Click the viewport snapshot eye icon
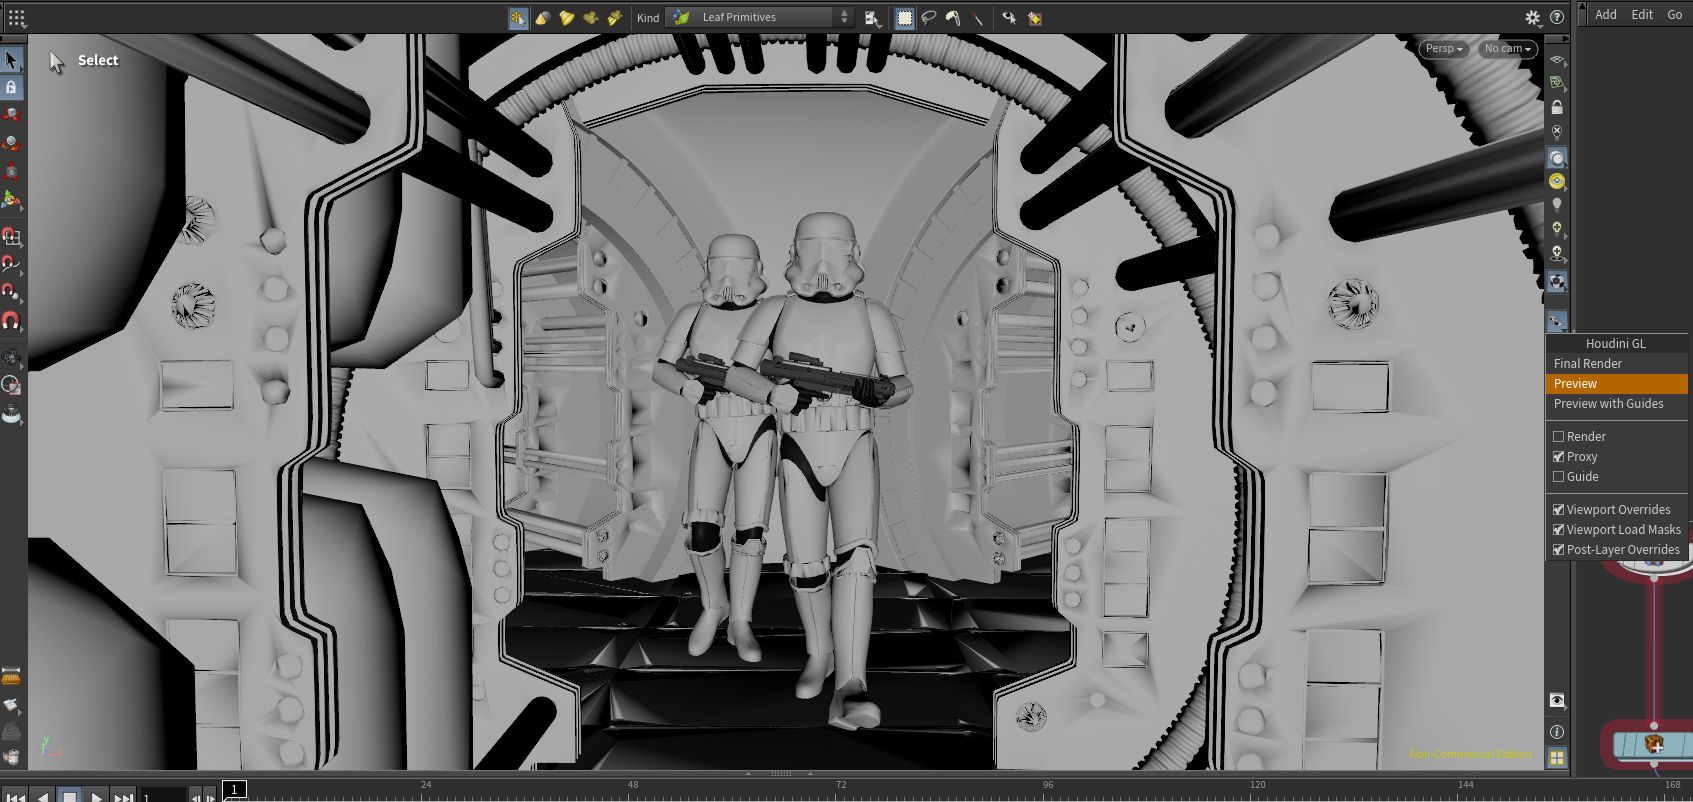 coord(1557,701)
